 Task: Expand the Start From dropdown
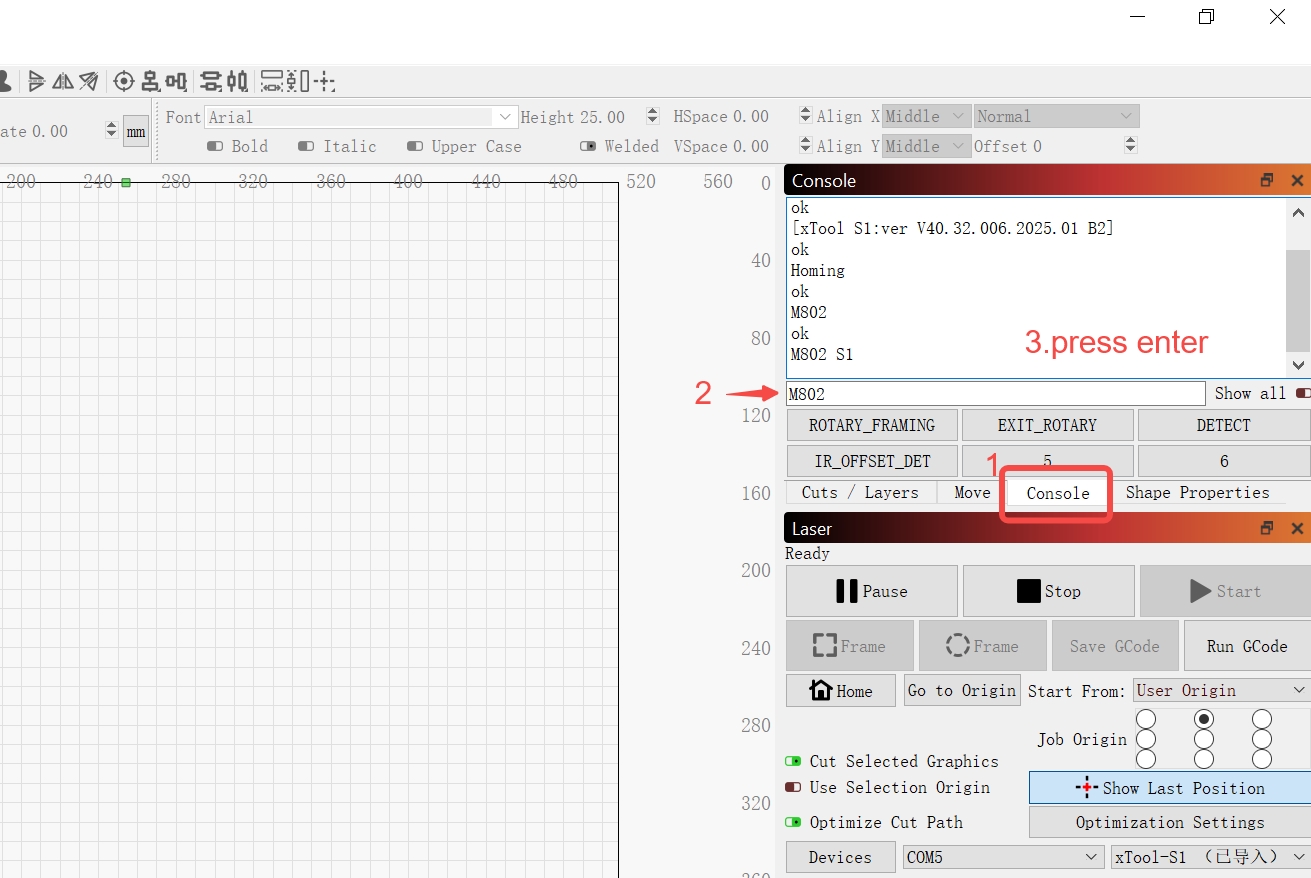pos(1221,691)
